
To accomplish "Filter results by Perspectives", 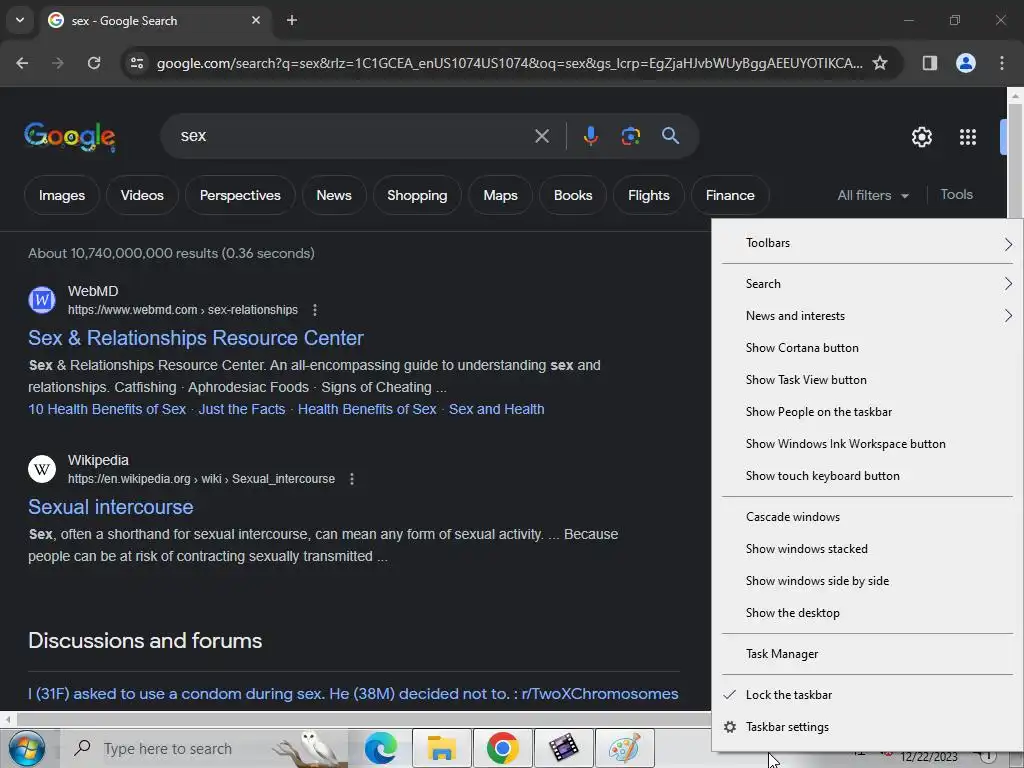I will tap(240, 195).
